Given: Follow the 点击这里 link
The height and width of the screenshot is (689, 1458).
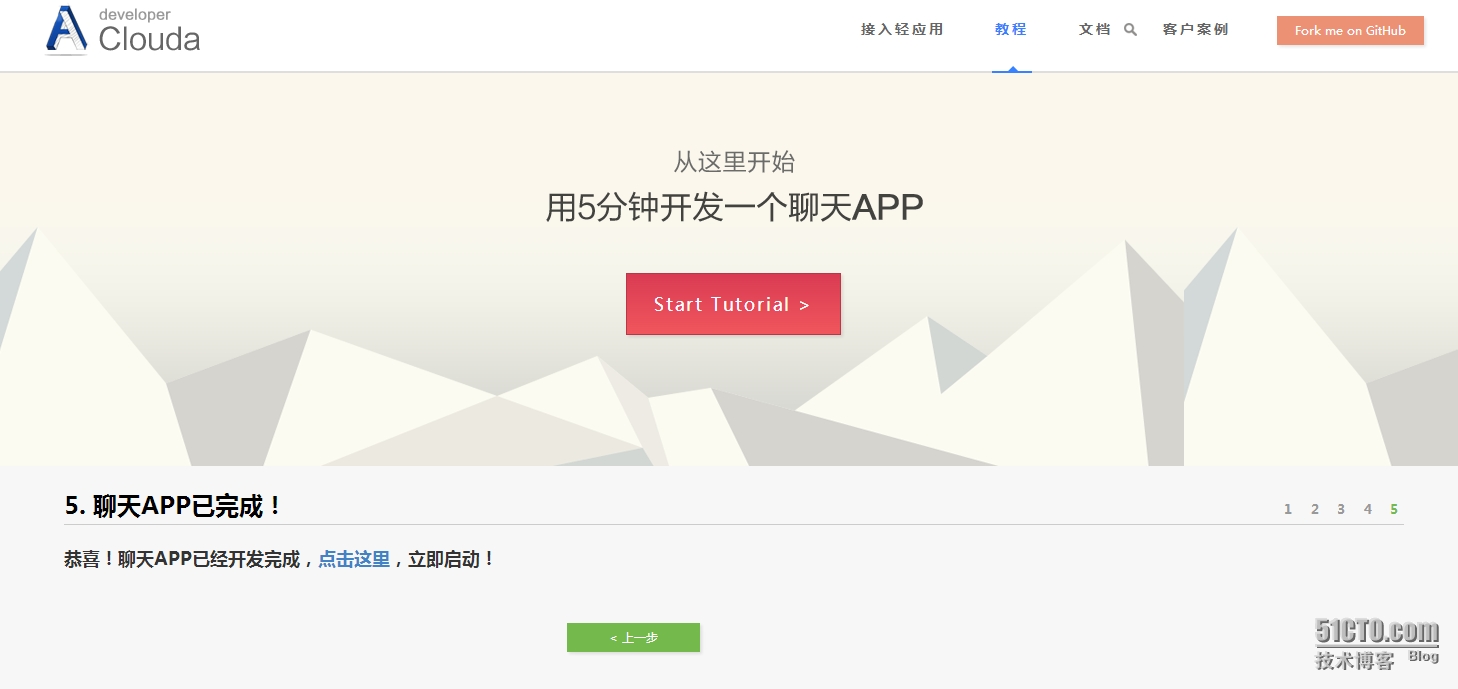Looking at the screenshot, I should click(x=354, y=560).
